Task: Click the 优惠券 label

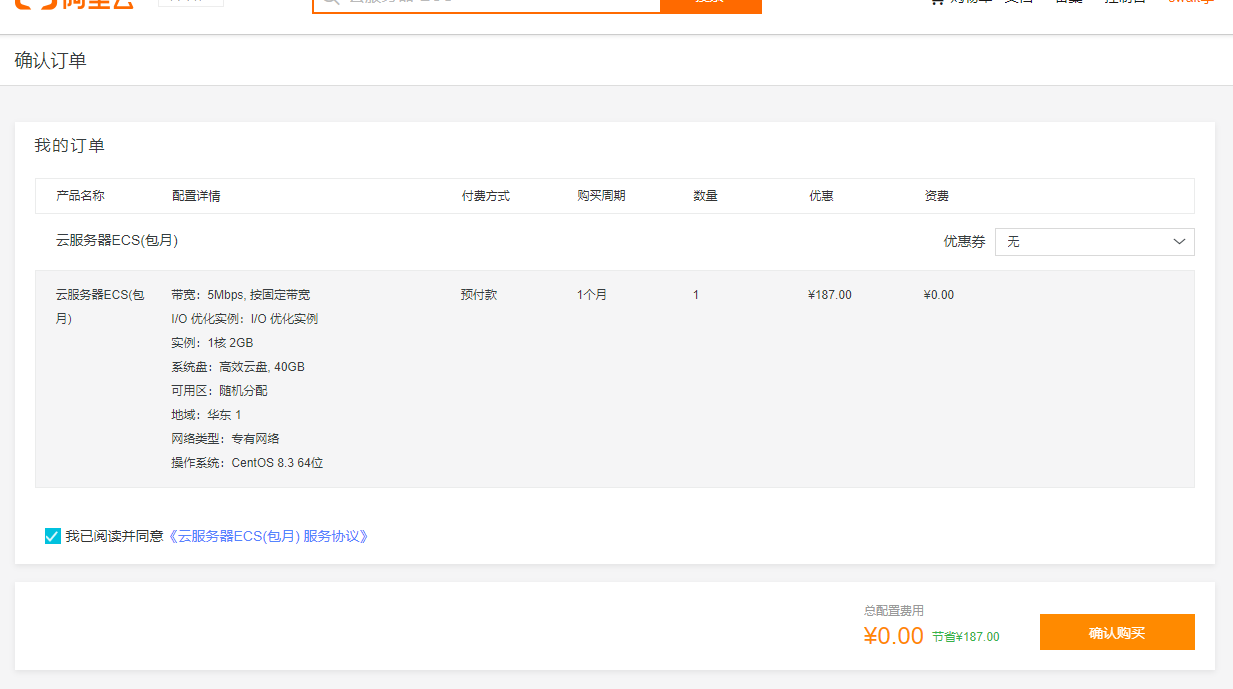Action: [x=965, y=242]
